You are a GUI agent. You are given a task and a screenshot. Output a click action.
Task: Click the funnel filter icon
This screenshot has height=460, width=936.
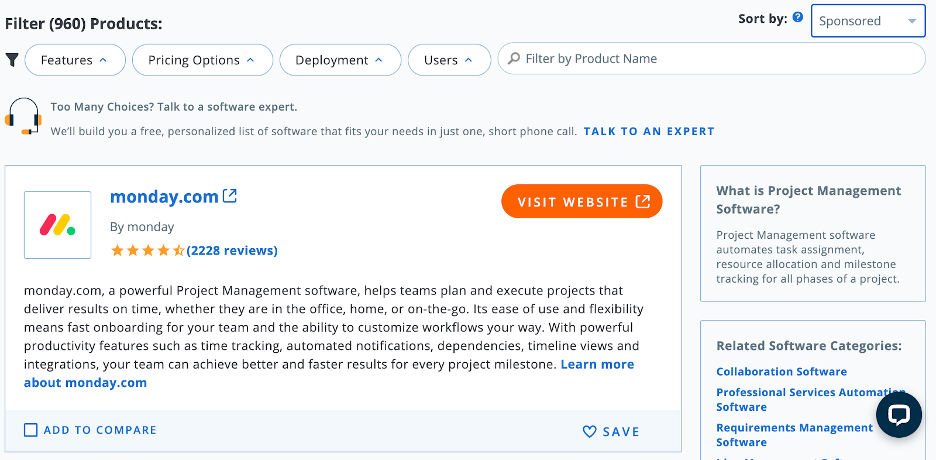point(12,60)
